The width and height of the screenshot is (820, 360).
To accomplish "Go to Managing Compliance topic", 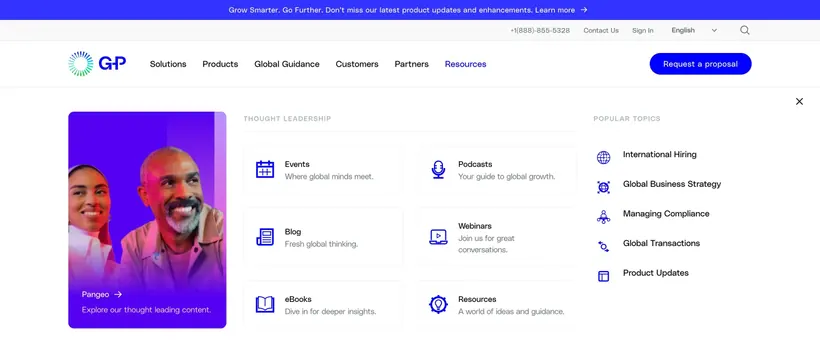I will (666, 213).
